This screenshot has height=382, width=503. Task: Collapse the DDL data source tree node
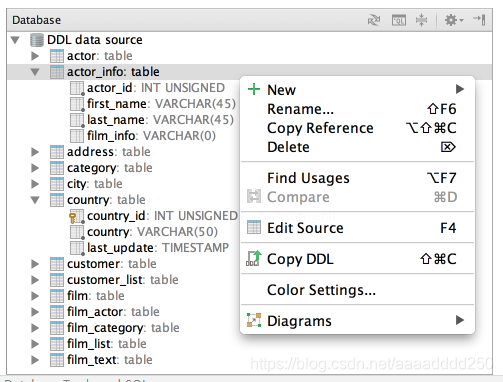[15, 40]
